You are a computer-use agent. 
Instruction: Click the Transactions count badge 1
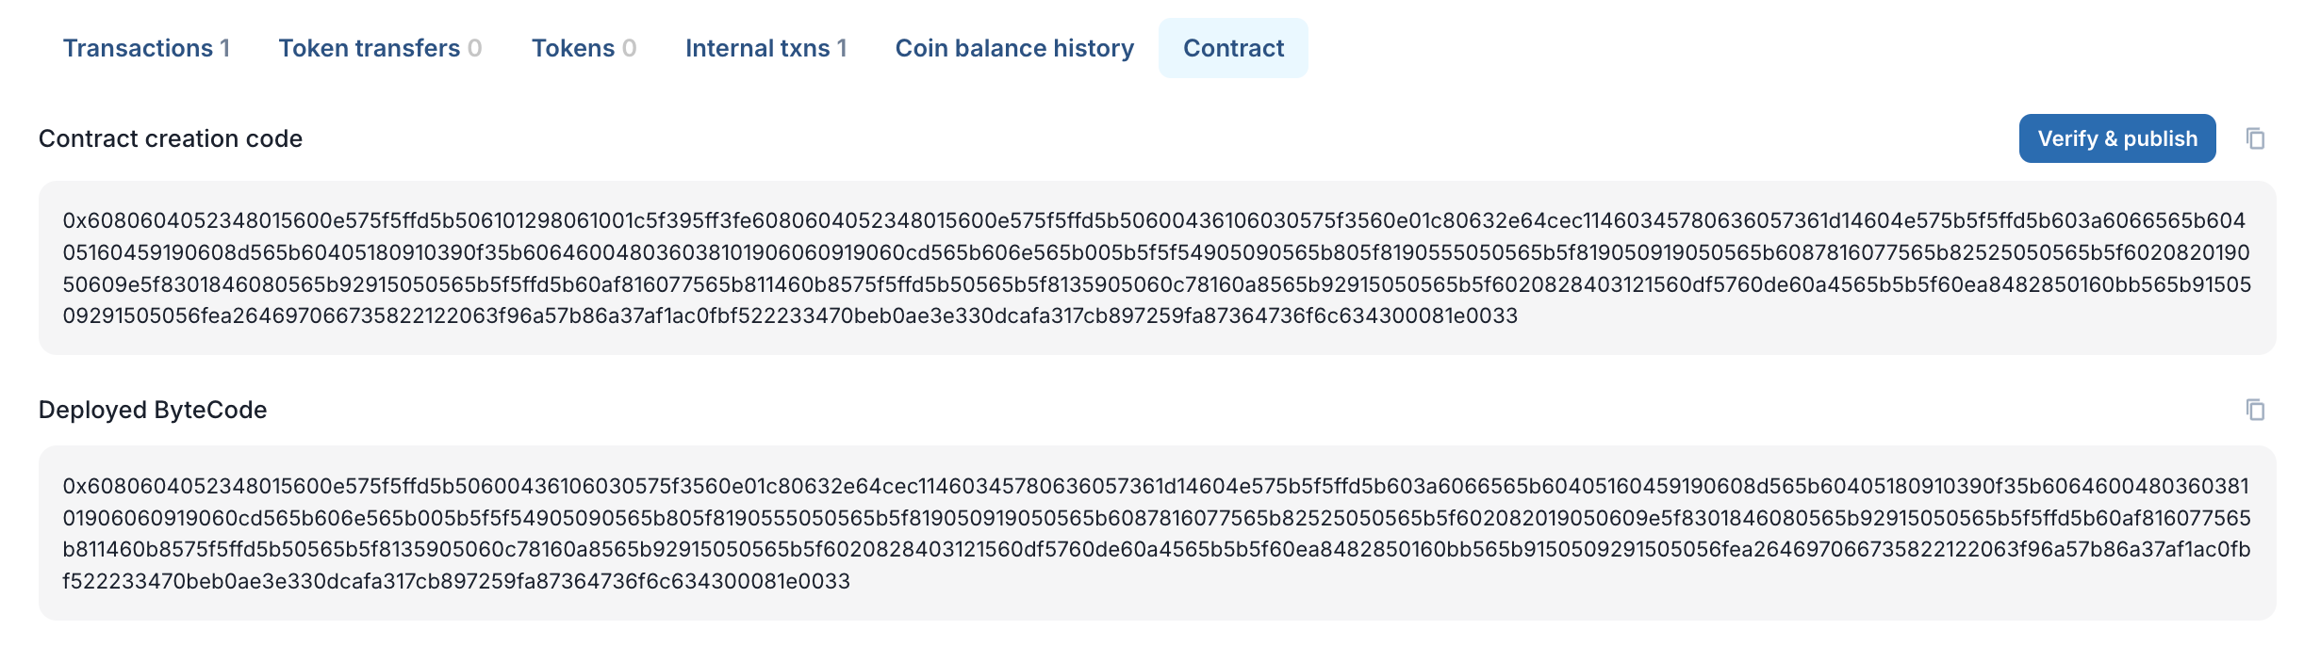pos(225,48)
